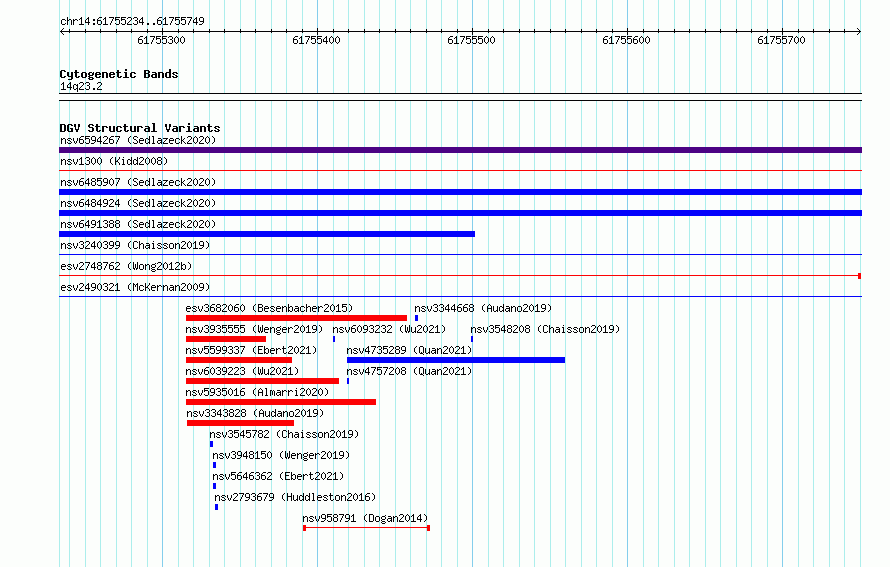The image size is (890, 567).
Task: Select the thin blue line under nsv3240399
Action: tap(460, 254)
